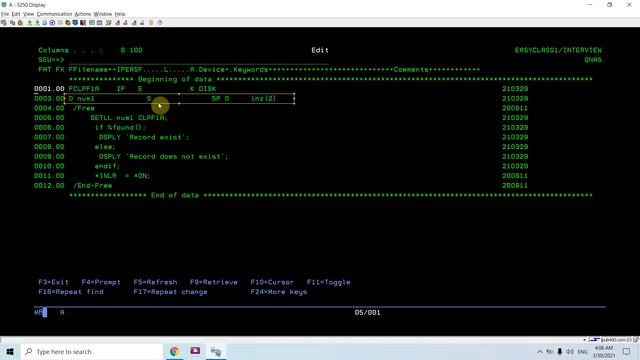This screenshot has width=640, height=360.
Task: Click the green arrow icon beside Paste
Action: click(x=29, y=22)
